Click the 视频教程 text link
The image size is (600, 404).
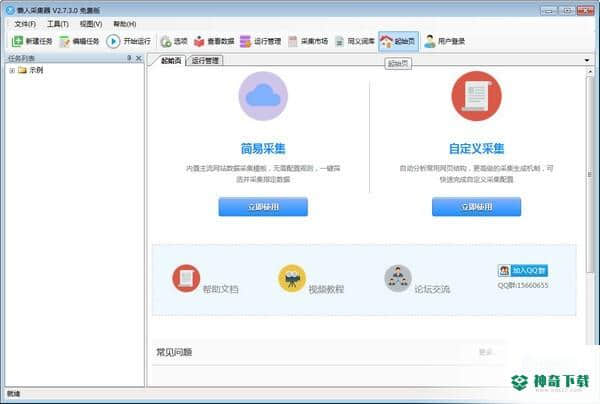coord(326,289)
